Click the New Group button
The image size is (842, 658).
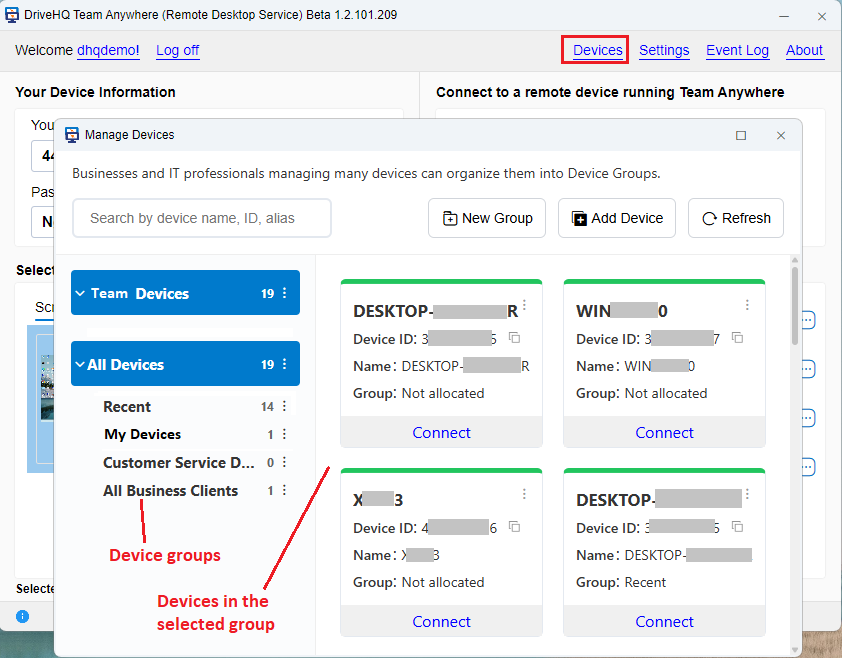pyautogui.click(x=487, y=218)
